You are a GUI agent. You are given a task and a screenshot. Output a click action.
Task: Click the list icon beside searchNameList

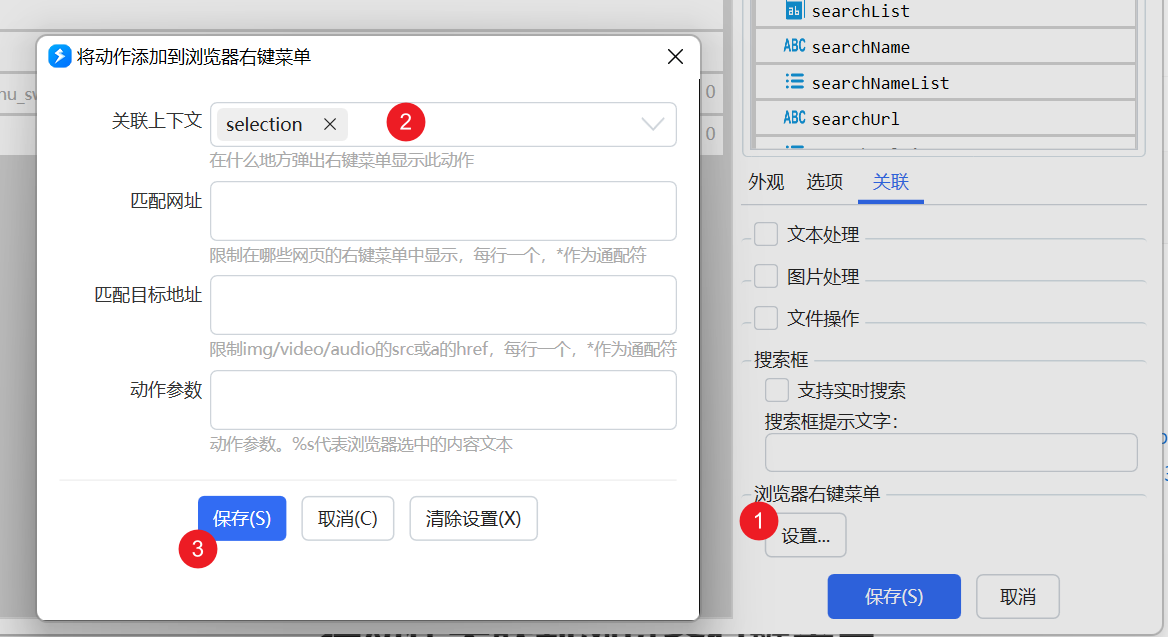pyautogui.click(x=794, y=82)
